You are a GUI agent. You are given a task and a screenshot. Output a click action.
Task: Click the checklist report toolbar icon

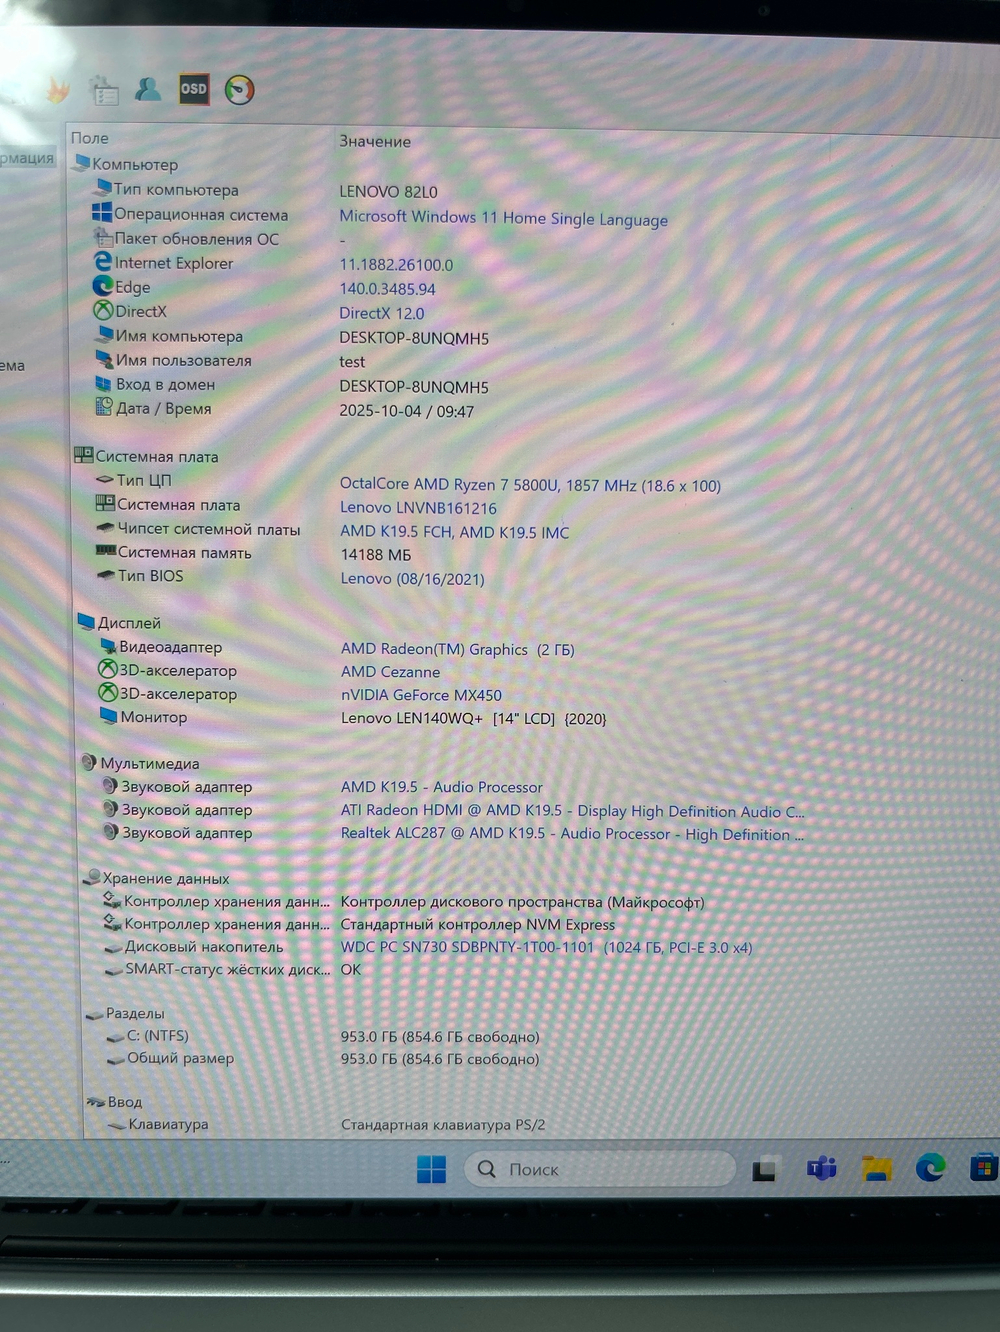(x=104, y=91)
